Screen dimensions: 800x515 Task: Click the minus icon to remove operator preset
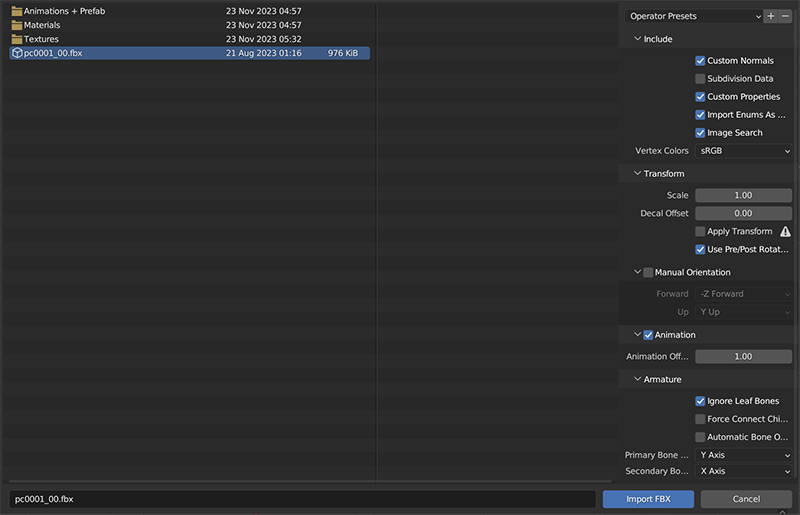pos(785,16)
